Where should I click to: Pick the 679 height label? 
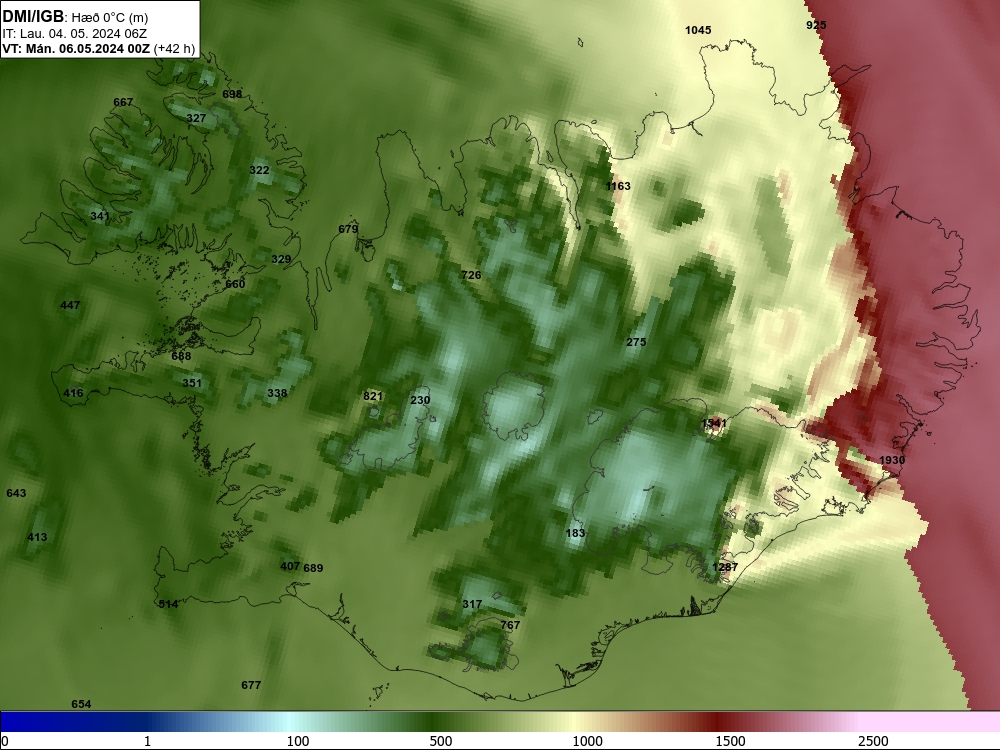(348, 229)
